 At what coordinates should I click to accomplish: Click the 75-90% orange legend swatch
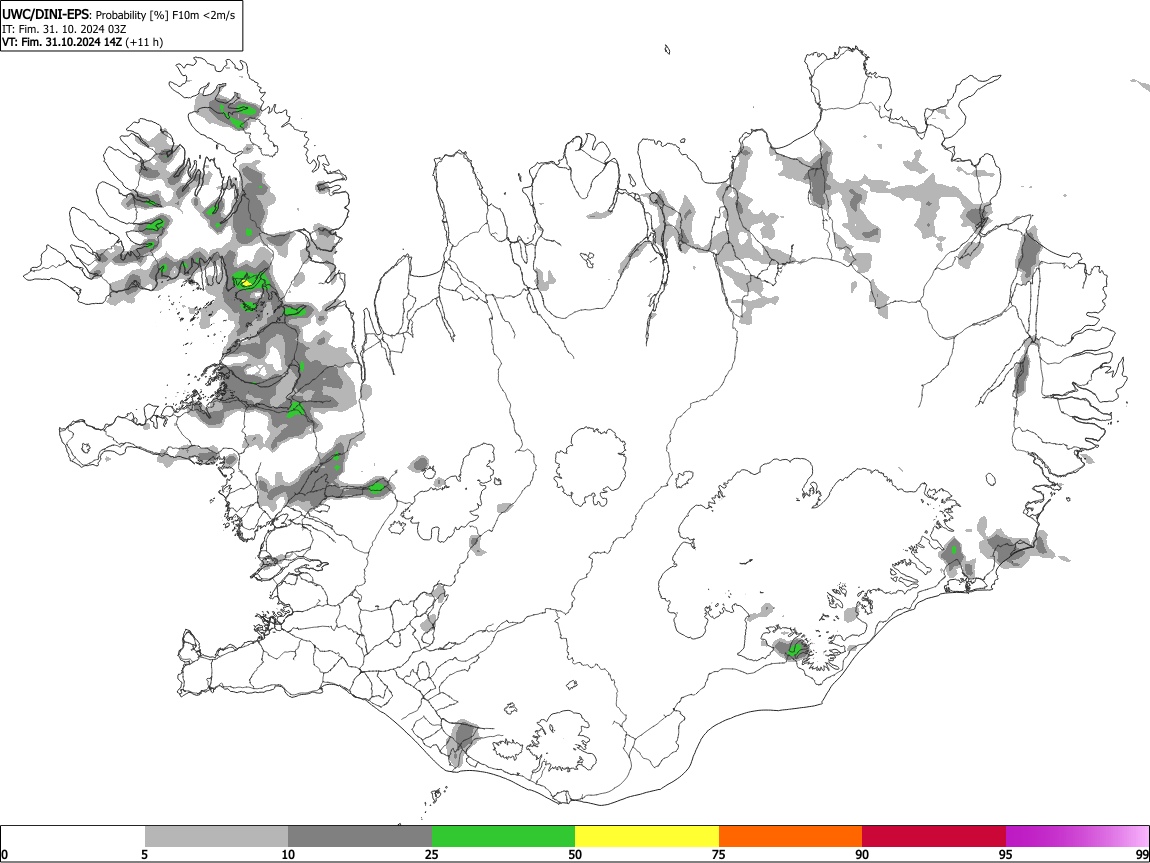[790, 836]
